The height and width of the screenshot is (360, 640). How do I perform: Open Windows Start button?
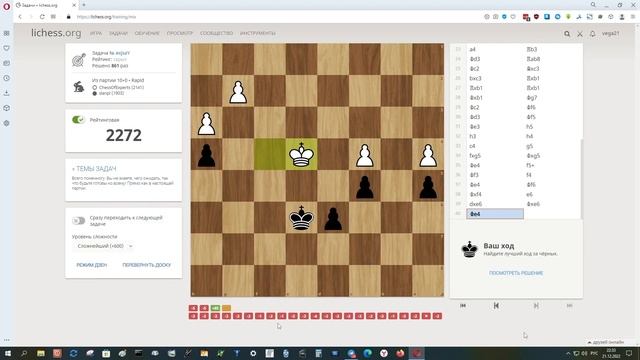(x=8, y=353)
